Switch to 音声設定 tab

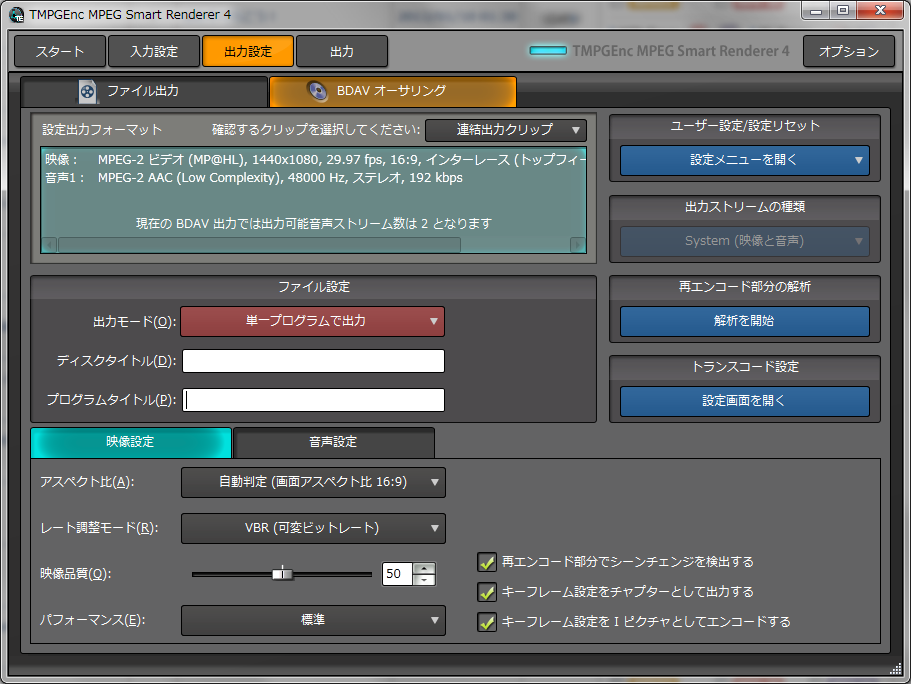333,442
